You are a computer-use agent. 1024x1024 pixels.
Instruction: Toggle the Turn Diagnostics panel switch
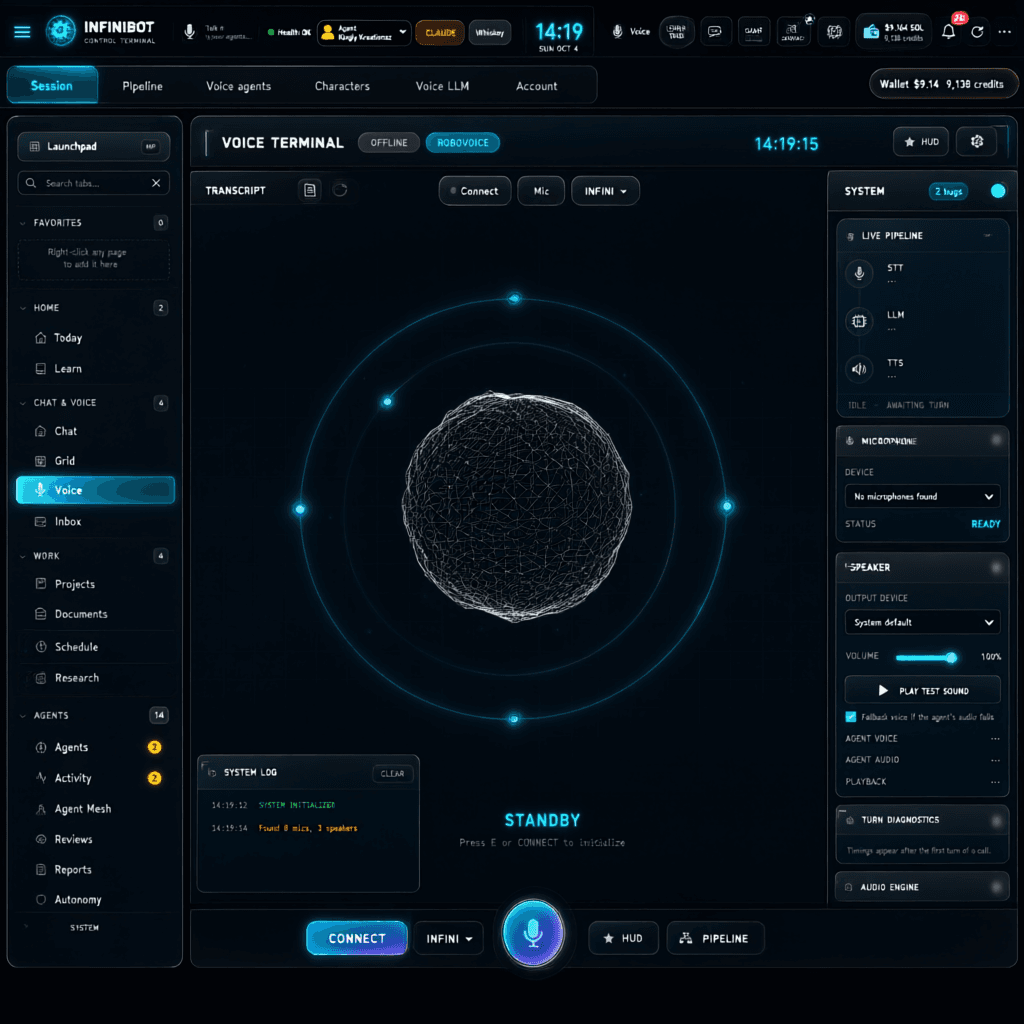click(996, 820)
